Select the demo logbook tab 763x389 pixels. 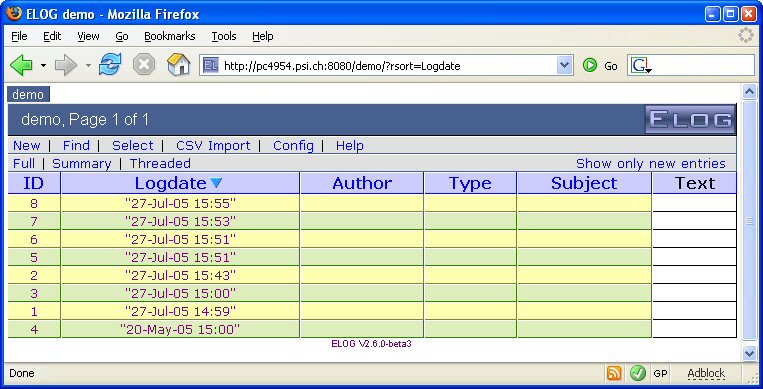28,94
